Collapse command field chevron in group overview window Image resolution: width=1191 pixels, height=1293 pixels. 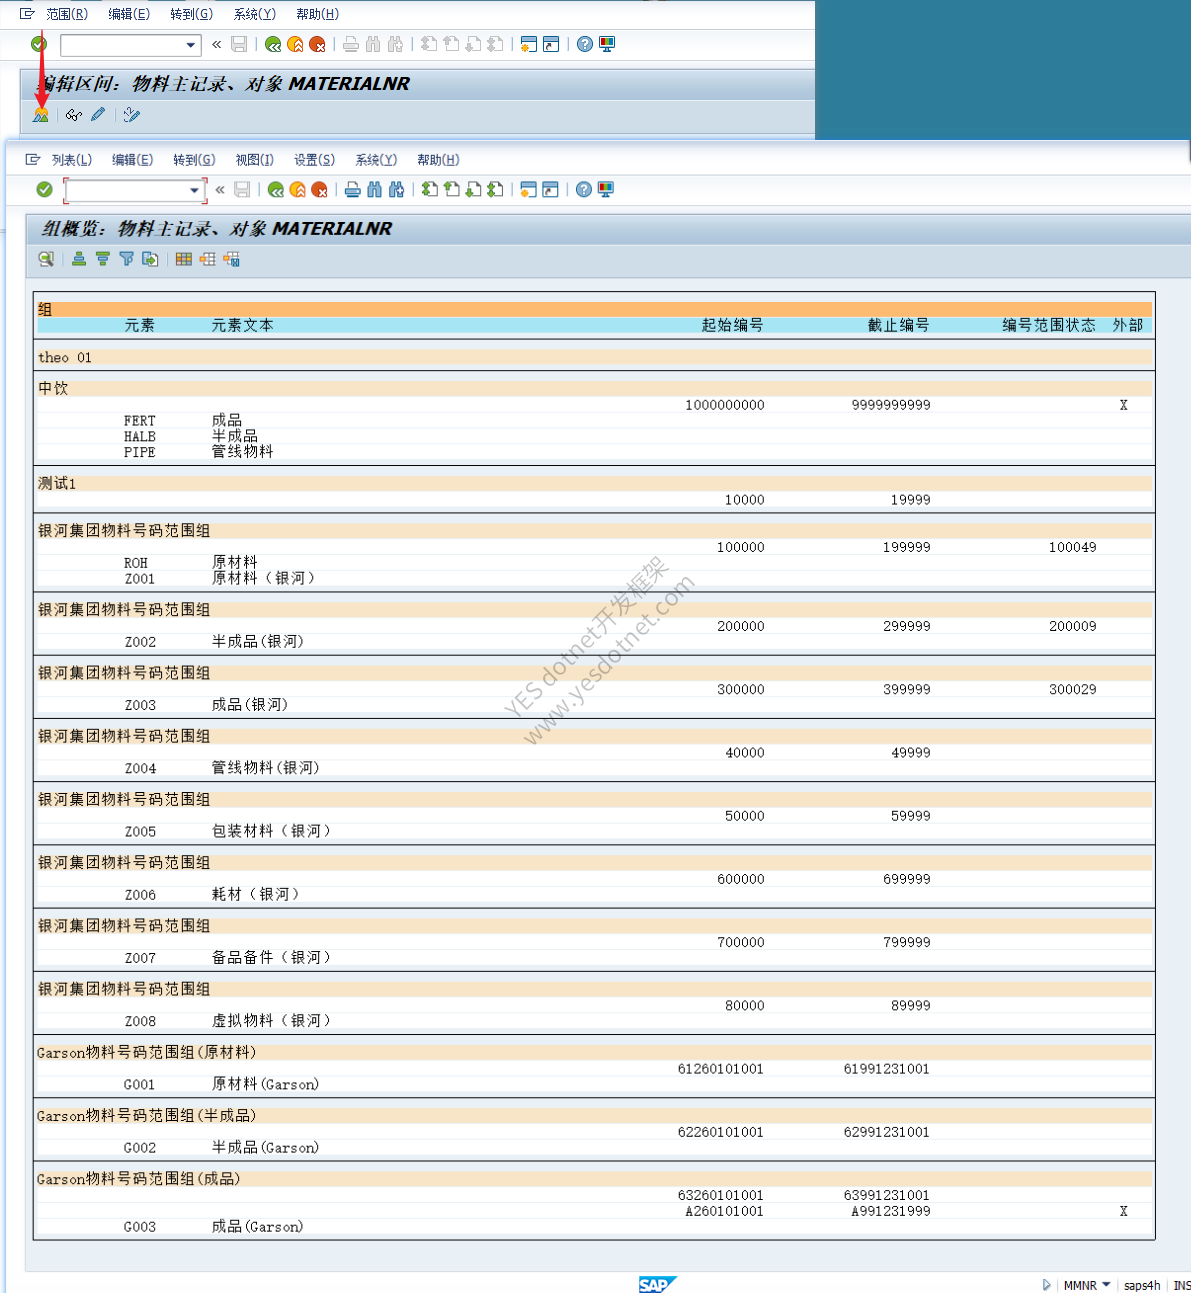click(220, 189)
